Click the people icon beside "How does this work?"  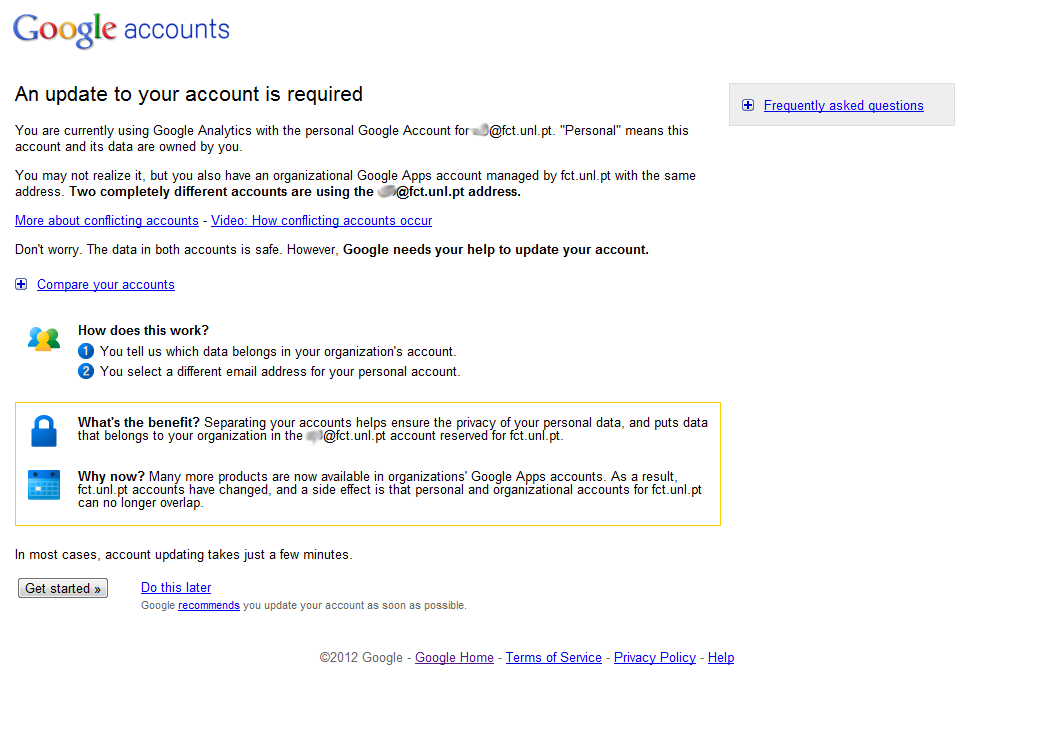[x=44, y=339]
